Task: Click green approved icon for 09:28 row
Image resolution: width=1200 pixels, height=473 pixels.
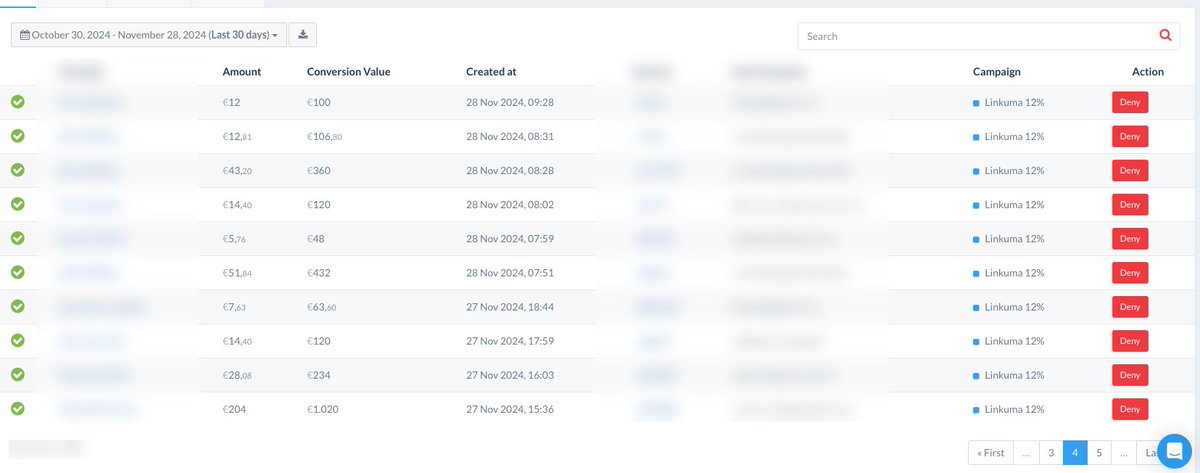Action: click(18, 102)
